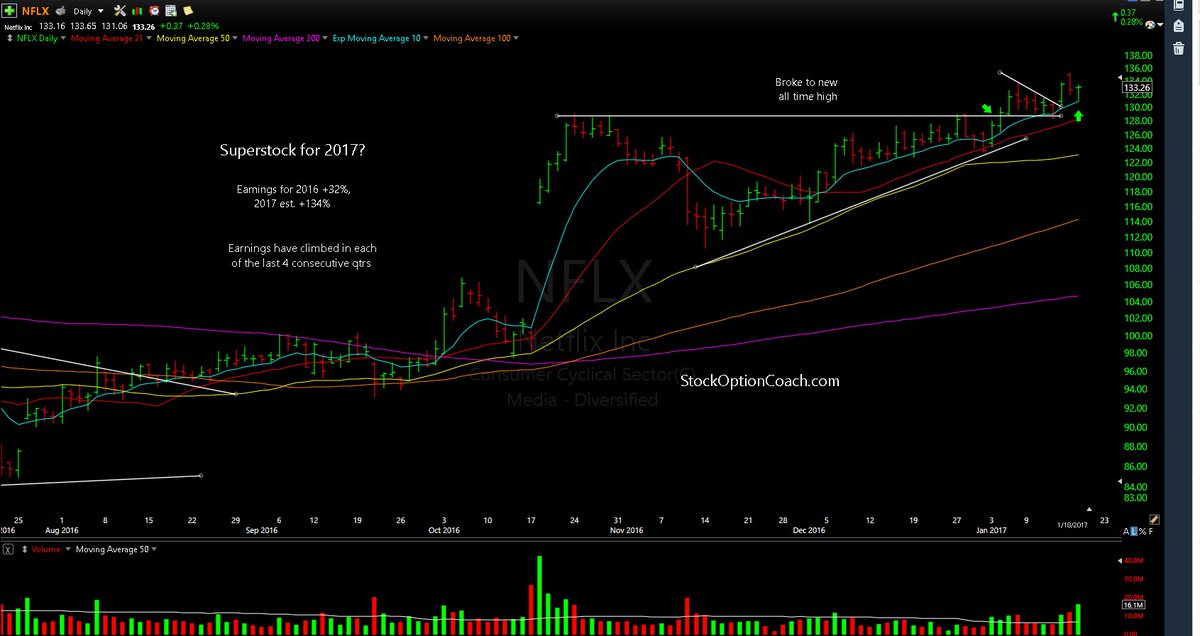Expand the Exp Moving Average 10 dropdown
The width and height of the screenshot is (1200, 636).
pos(425,38)
